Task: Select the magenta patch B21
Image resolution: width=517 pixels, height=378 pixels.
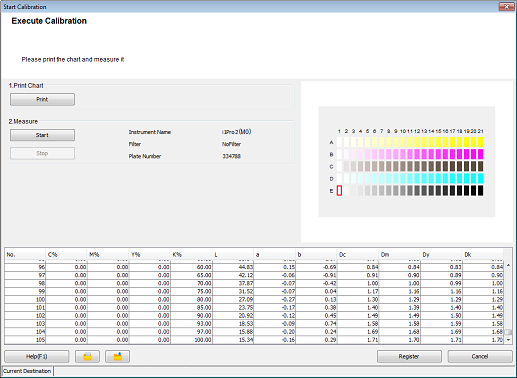Action: click(480, 154)
